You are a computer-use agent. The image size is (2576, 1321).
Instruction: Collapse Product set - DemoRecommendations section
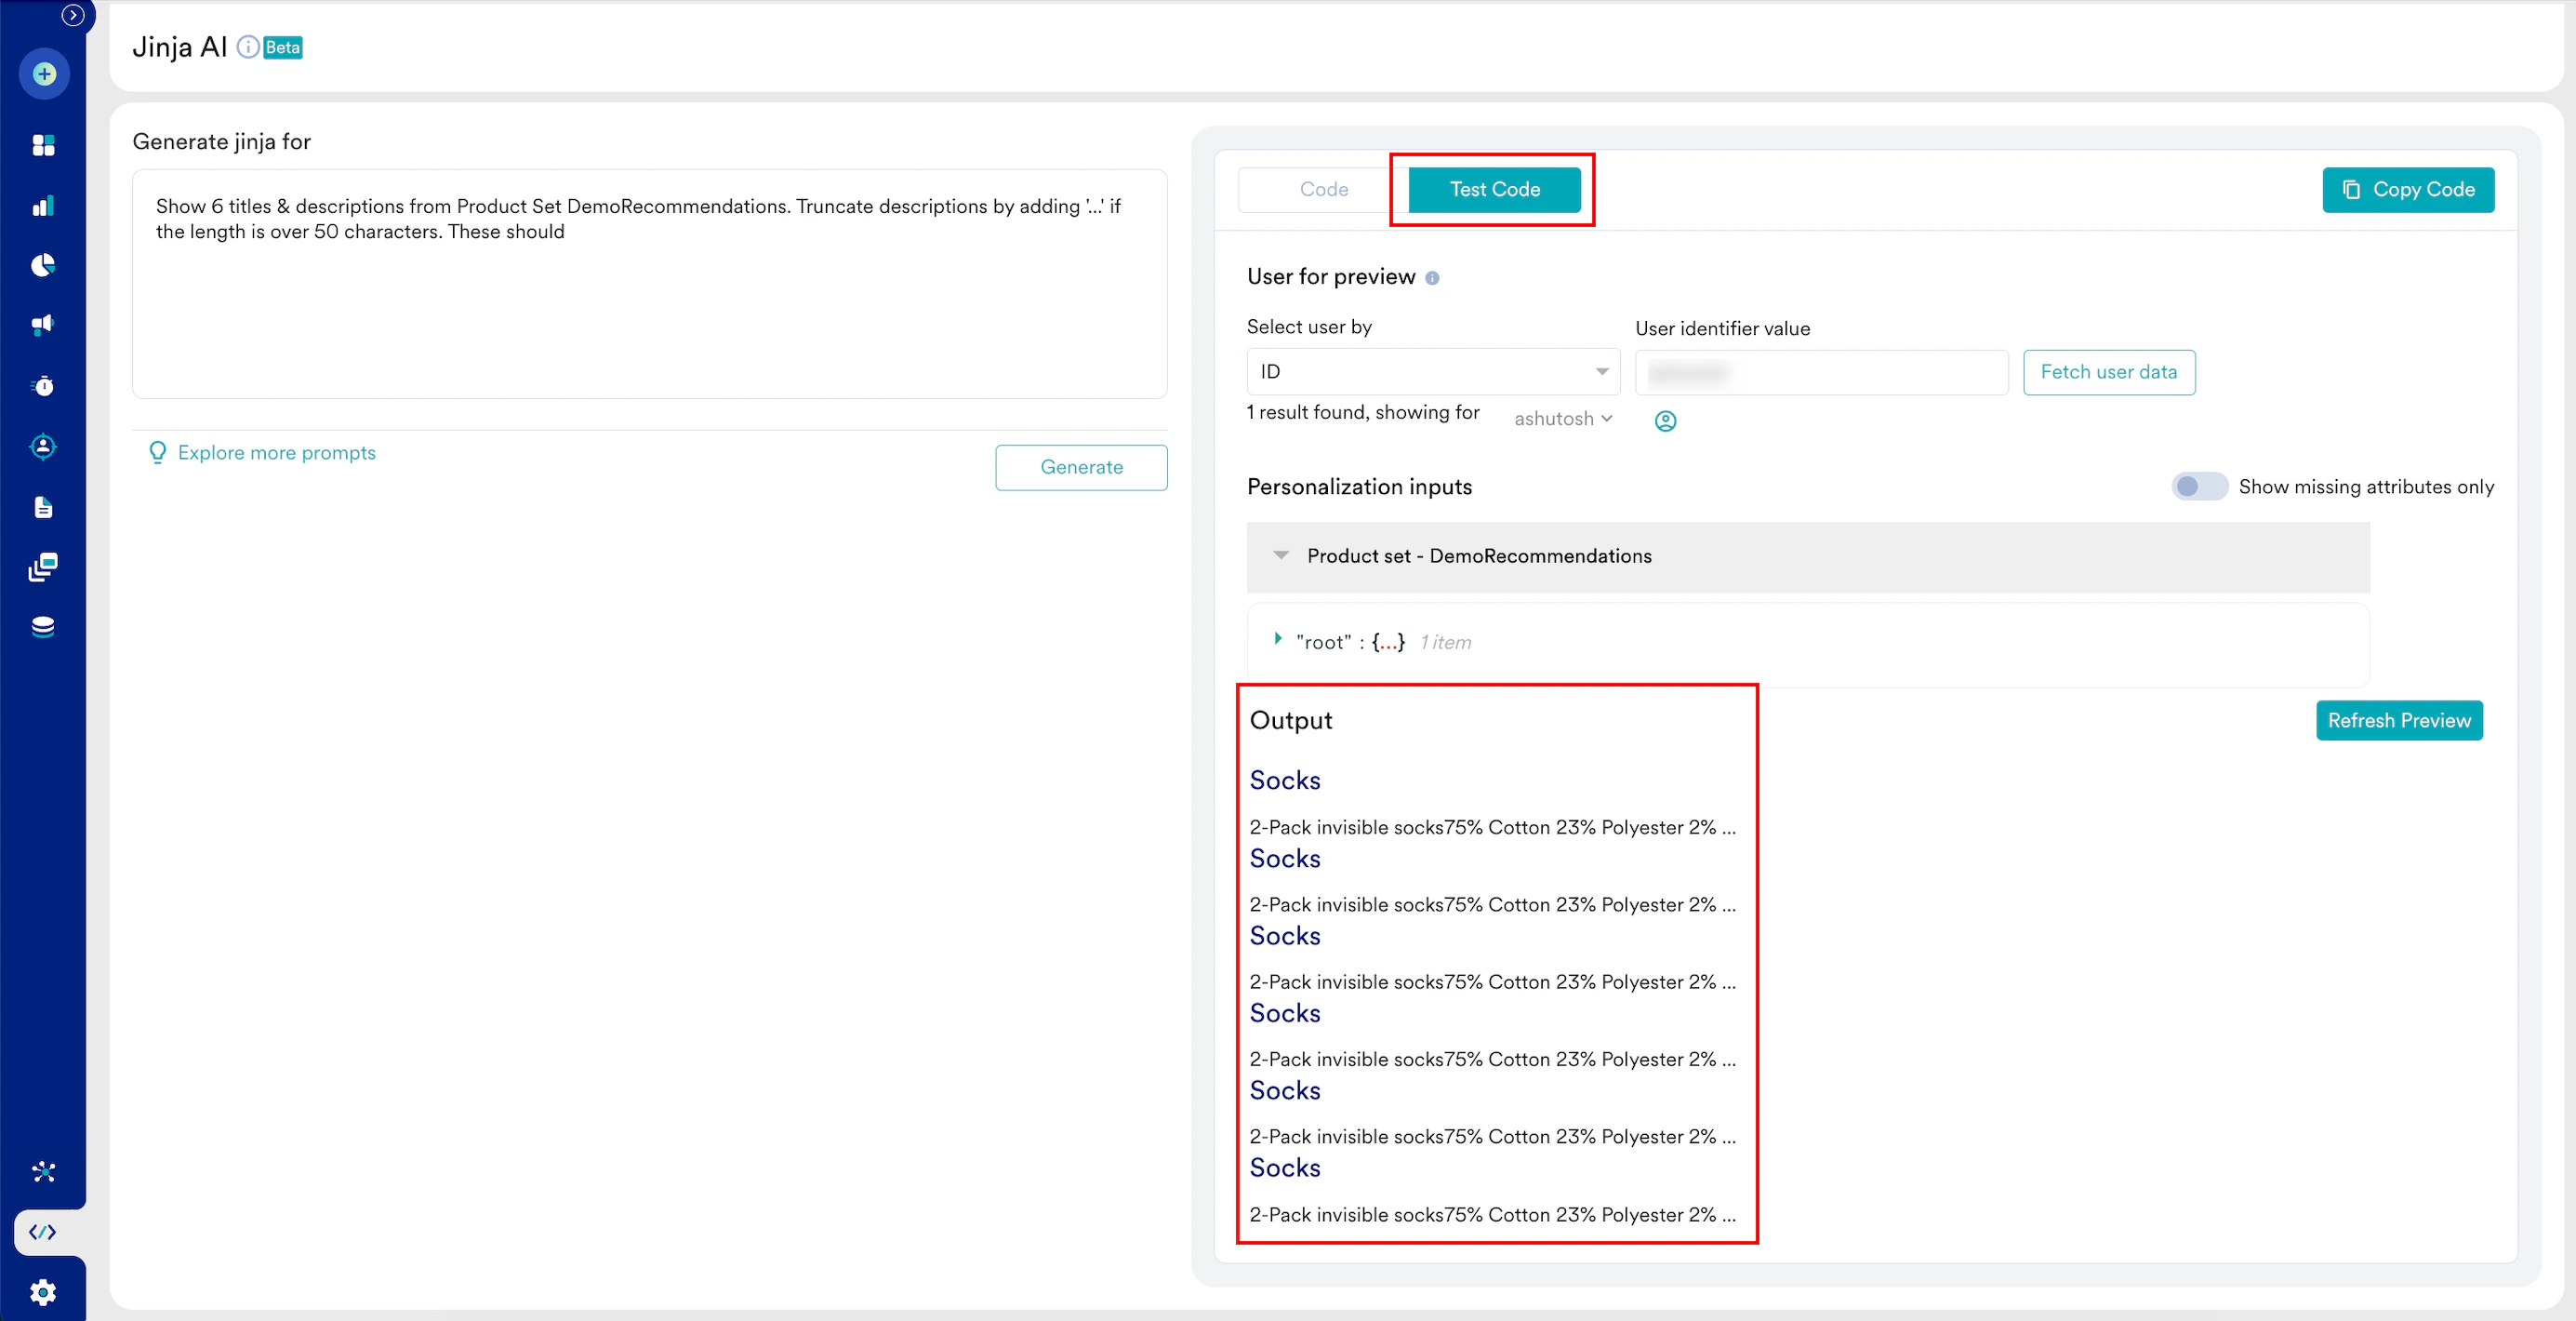tap(1281, 556)
